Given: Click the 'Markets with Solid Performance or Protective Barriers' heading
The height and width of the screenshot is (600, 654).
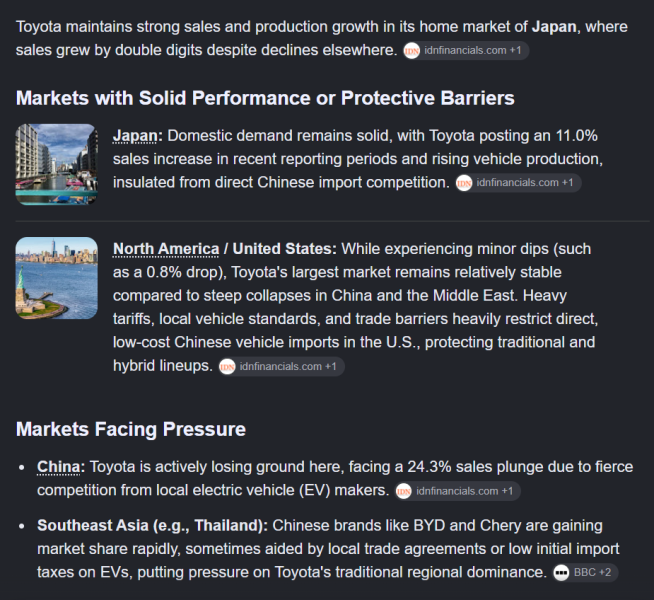Looking at the screenshot, I should point(265,98).
